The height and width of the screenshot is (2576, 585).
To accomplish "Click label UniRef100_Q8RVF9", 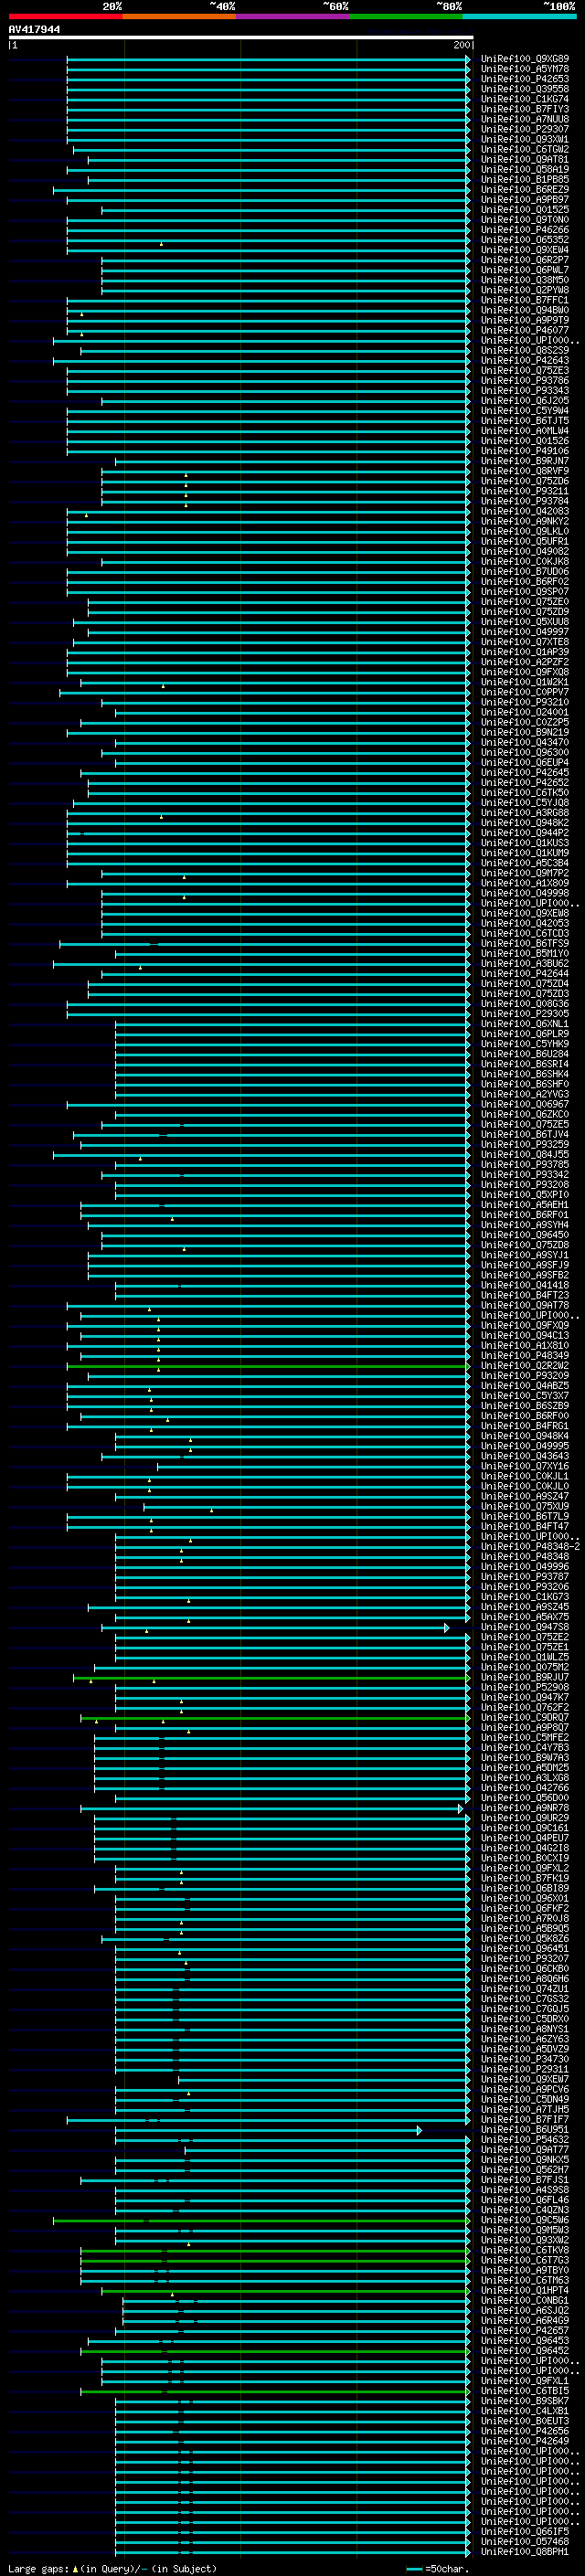I will [525, 471].
